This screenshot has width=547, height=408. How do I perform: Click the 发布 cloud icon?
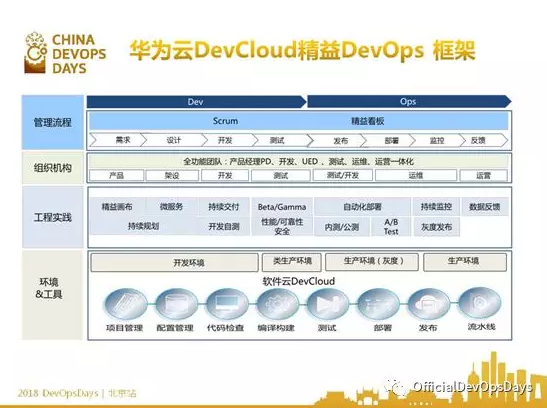[x=429, y=304]
